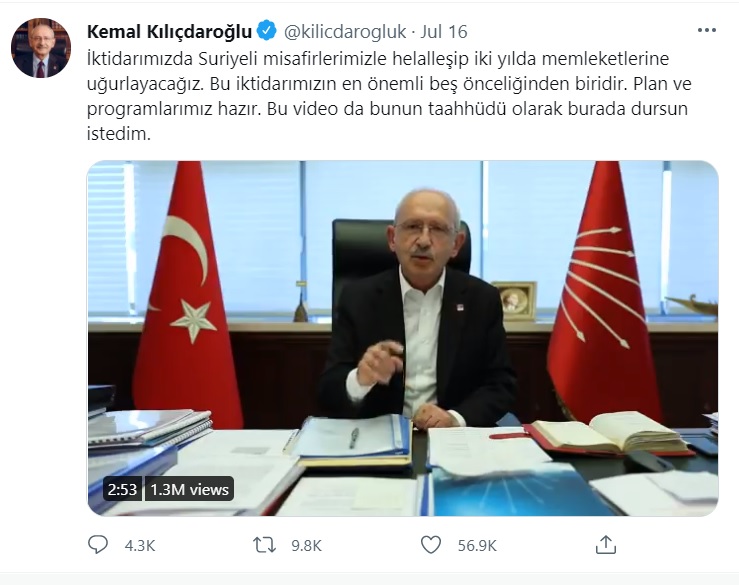Click the reply speech bubble icon
The height and width of the screenshot is (585, 739).
tap(98, 545)
